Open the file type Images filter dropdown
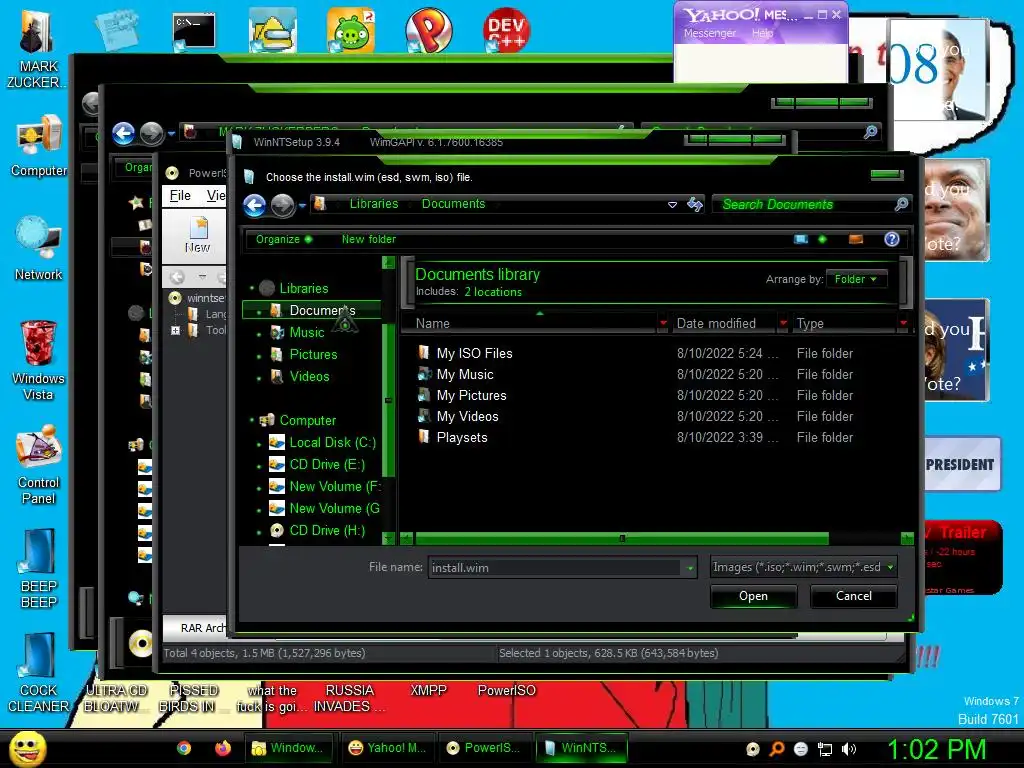Viewport: 1024px width, 768px height. [803, 567]
